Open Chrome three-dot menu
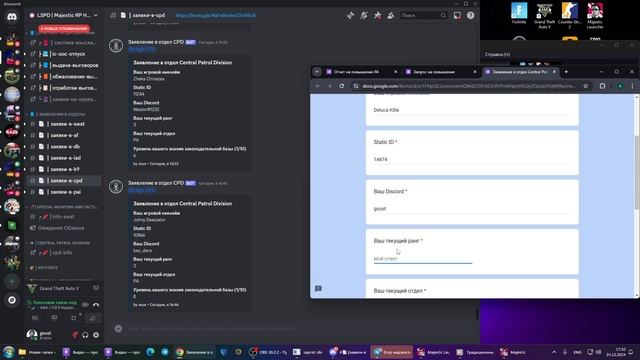Viewport: 640px width, 360px height. pos(632,86)
